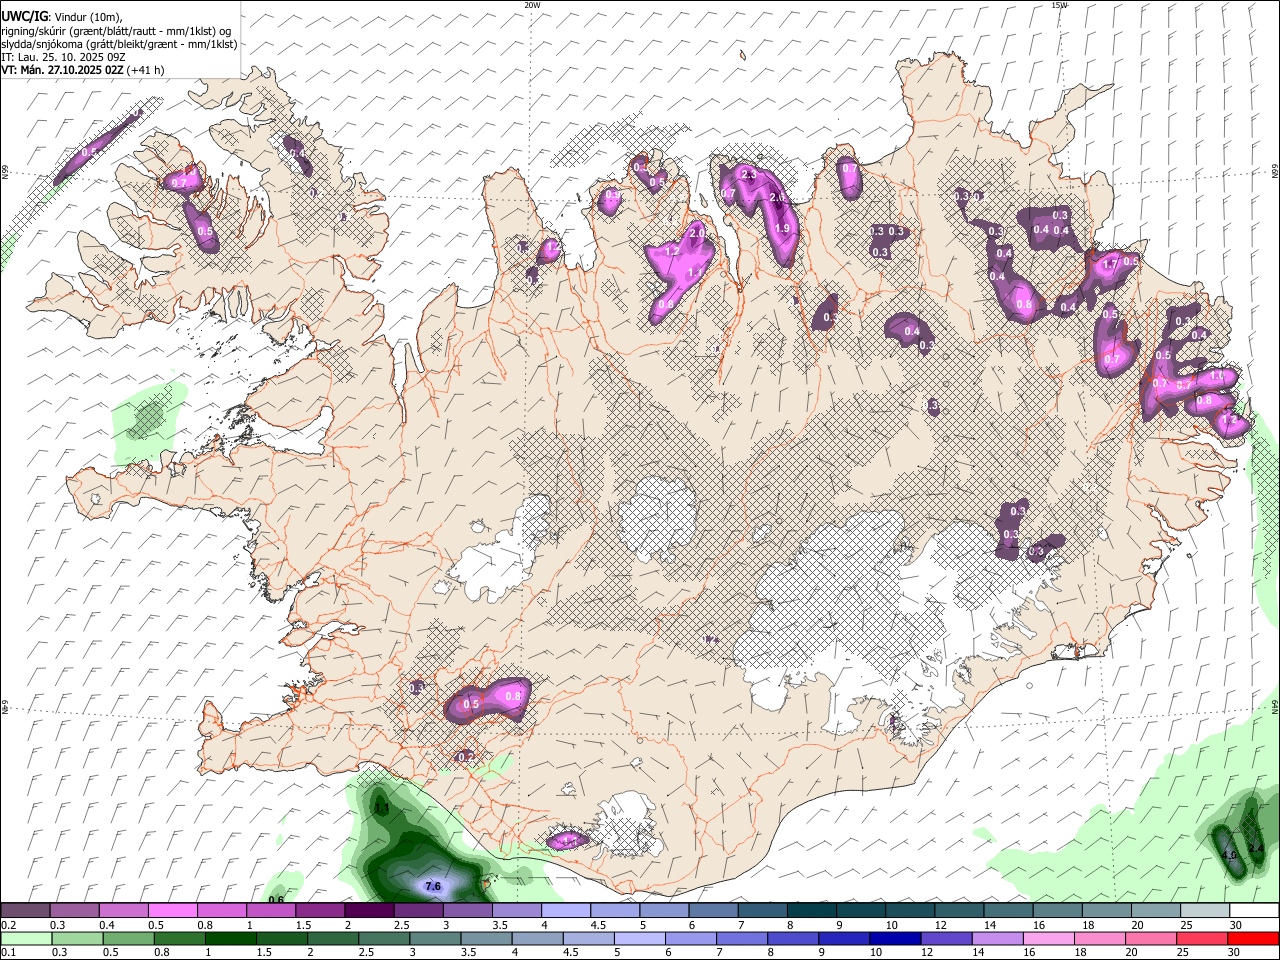Image resolution: width=1280 pixels, height=960 pixels.
Task: Click the deep blue lower-row swatch from 10 to 12
Action: point(895,939)
